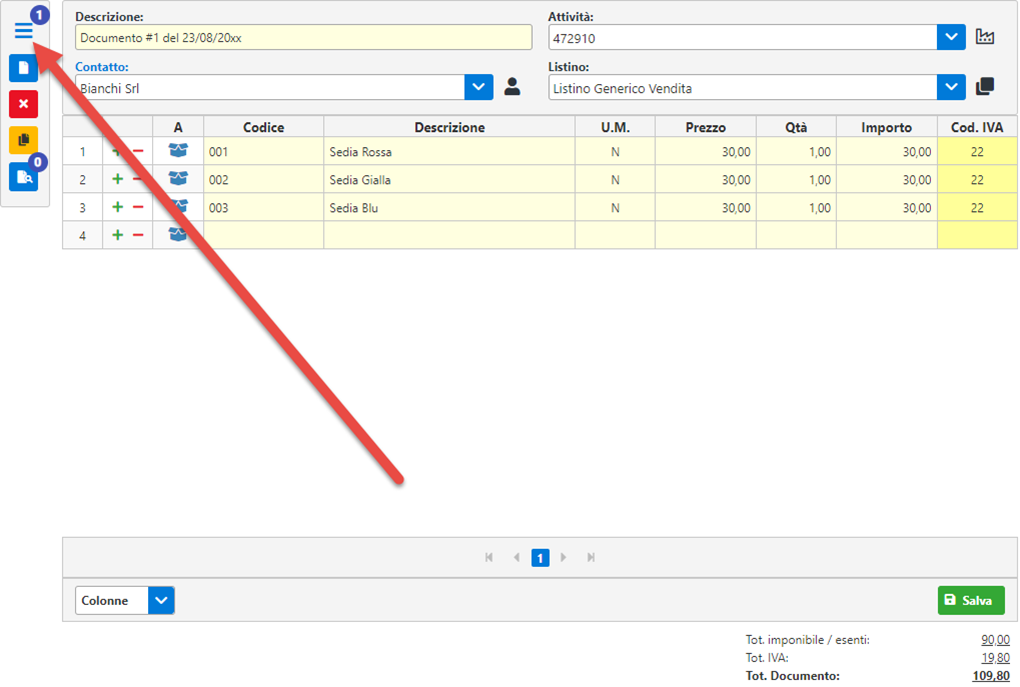This screenshot has width=1020, height=687.
Task: Expand the Contatto dropdown arrow
Action: pos(479,87)
